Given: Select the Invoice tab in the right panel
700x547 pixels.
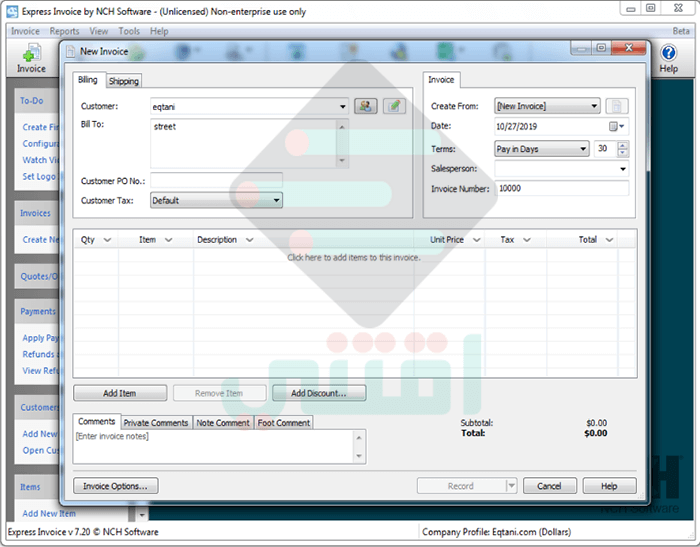Looking at the screenshot, I should click(441, 79).
